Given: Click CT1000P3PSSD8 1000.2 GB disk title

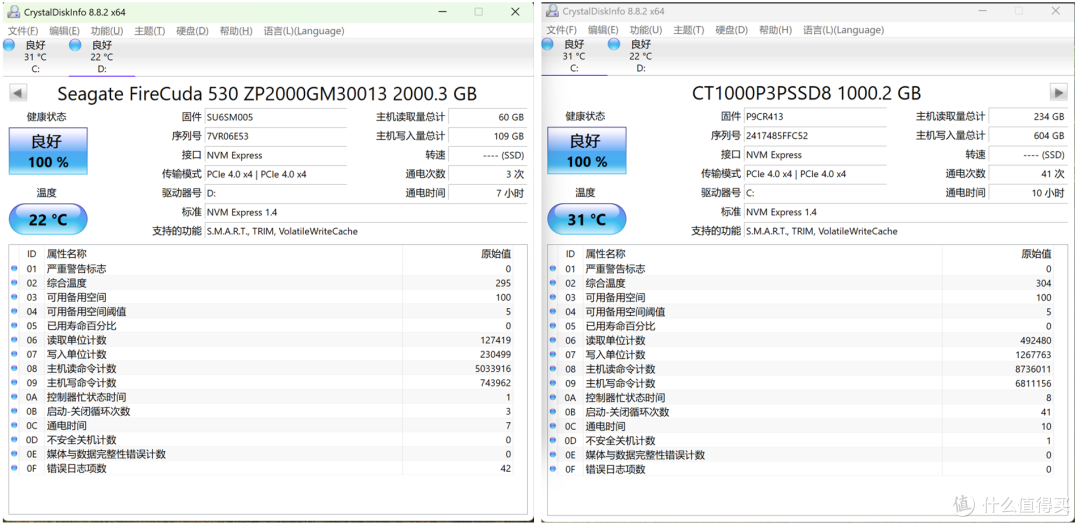Looking at the screenshot, I should (x=807, y=93).
